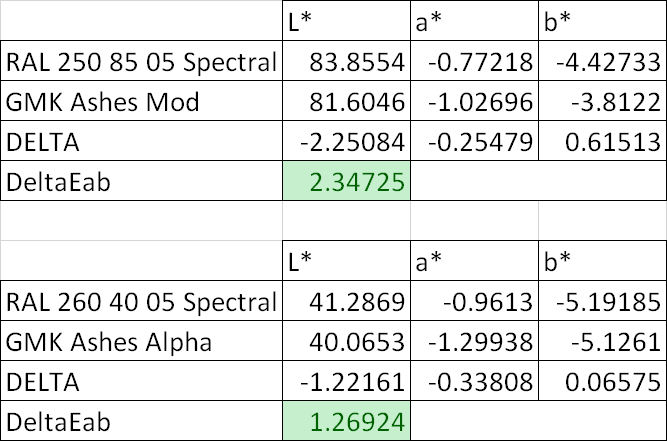The height and width of the screenshot is (441, 667).
Task: Select the cell with value -1.29938
Action: [474, 342]
